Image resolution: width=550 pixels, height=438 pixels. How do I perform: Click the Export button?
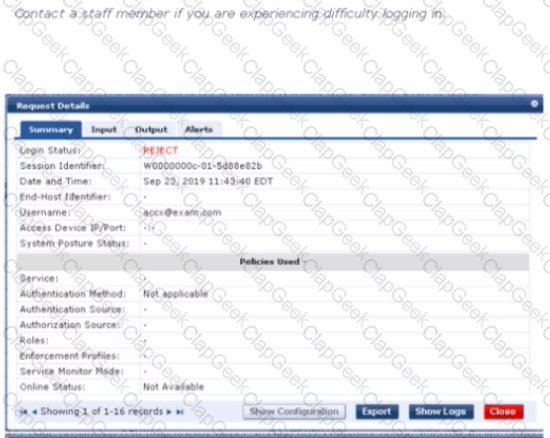[x=377, y=412]
